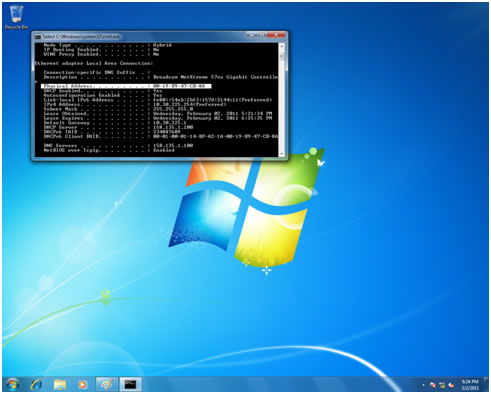Open the taskbar clock showing 6:24 PM
The height and width of the screenshot is (394, 491).
click(470, 385)
